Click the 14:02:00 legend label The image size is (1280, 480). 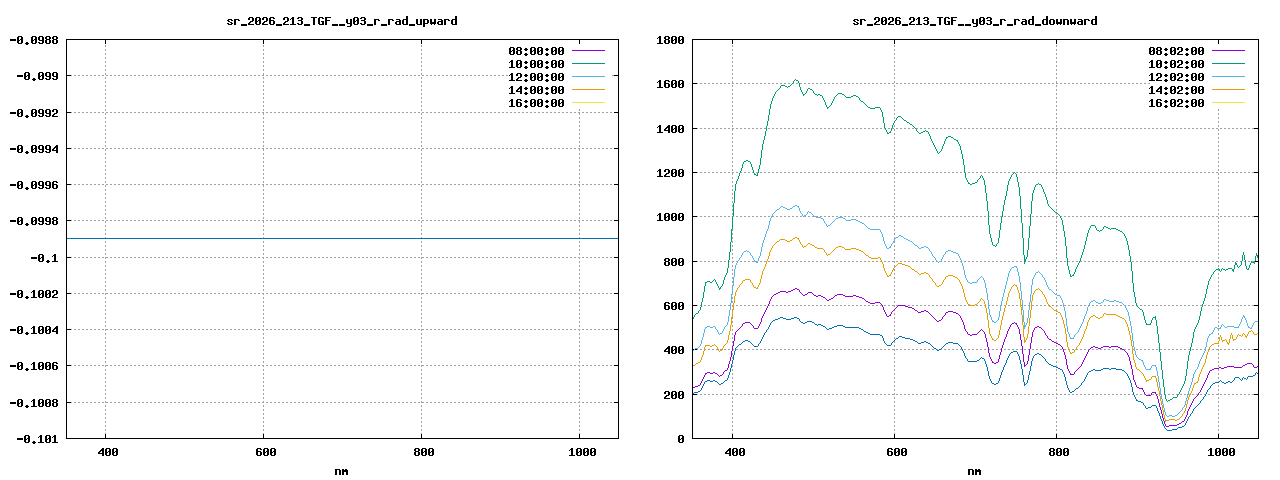(x=1176, y=89)
